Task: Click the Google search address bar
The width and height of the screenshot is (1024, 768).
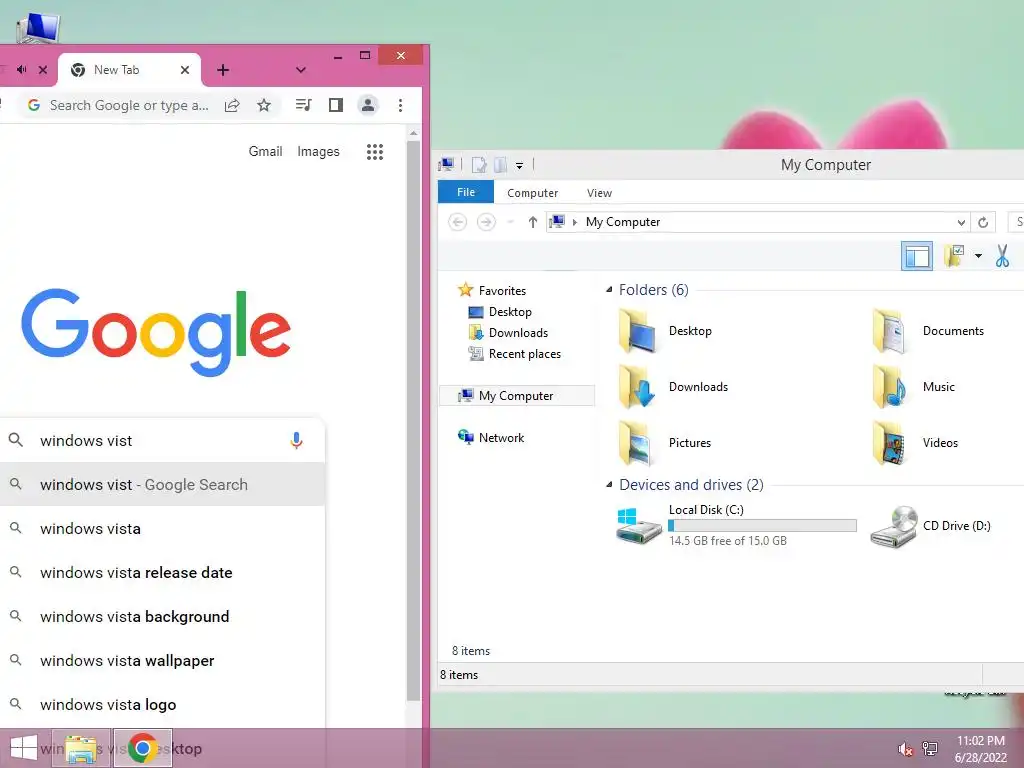Action: (129, 105)
